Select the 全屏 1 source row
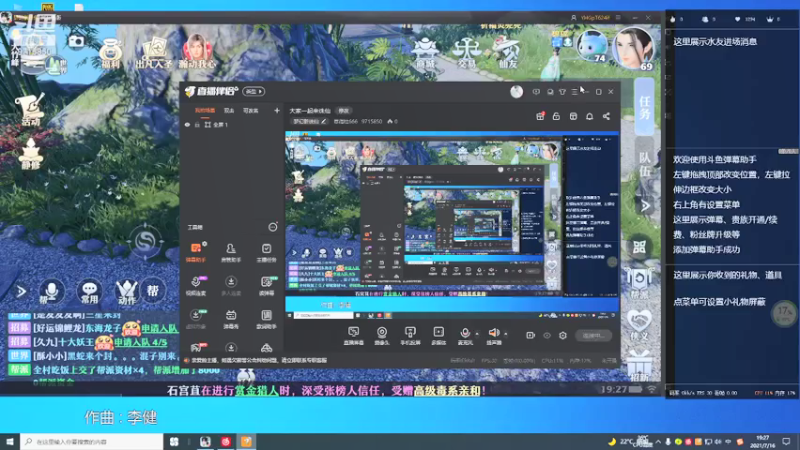This screenshot has width=800, height=450. pyautogui.click(x=232, y=124)
